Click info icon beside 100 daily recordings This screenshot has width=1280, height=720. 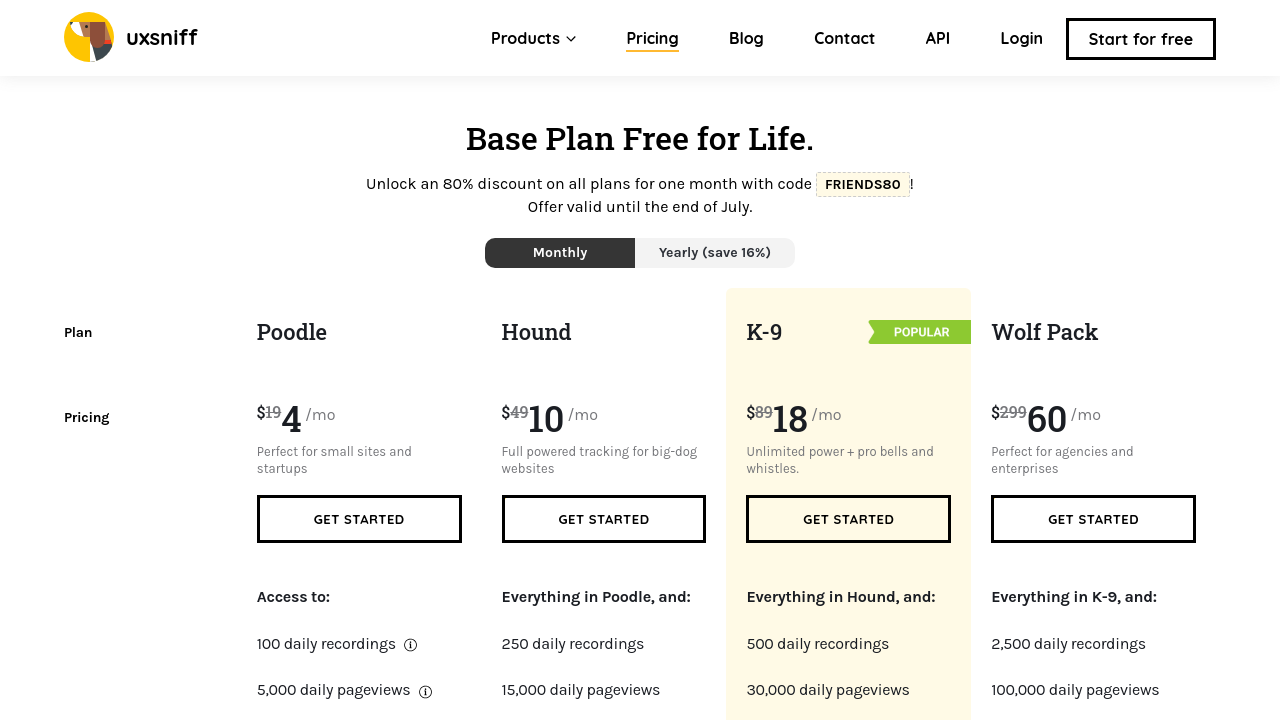click(x=410, y=645)
